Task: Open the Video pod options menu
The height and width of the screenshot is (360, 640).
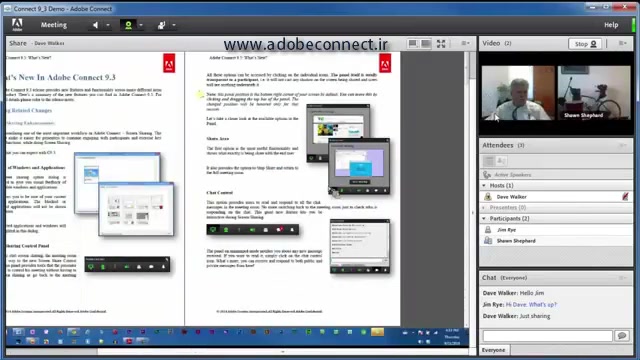Action: (622, 43)
